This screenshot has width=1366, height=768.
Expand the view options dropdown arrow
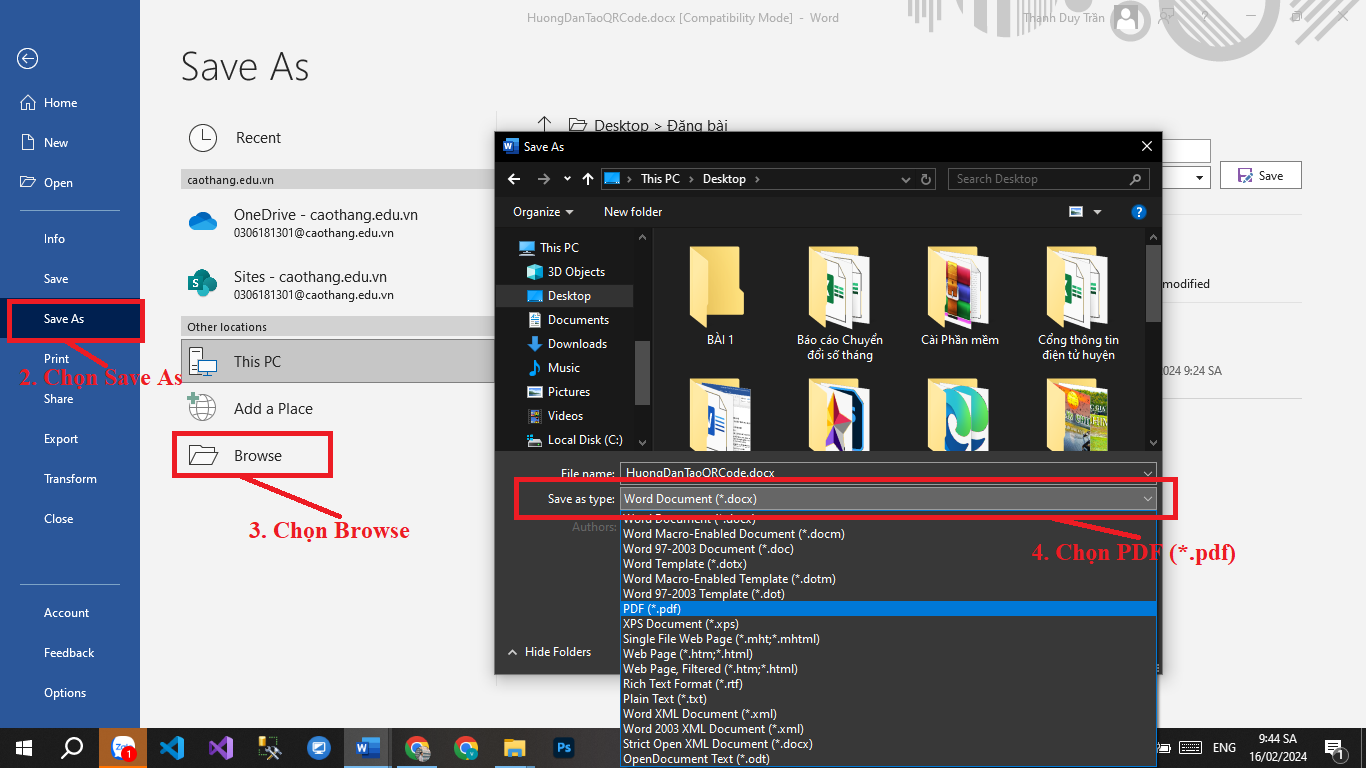point(1097,212)
